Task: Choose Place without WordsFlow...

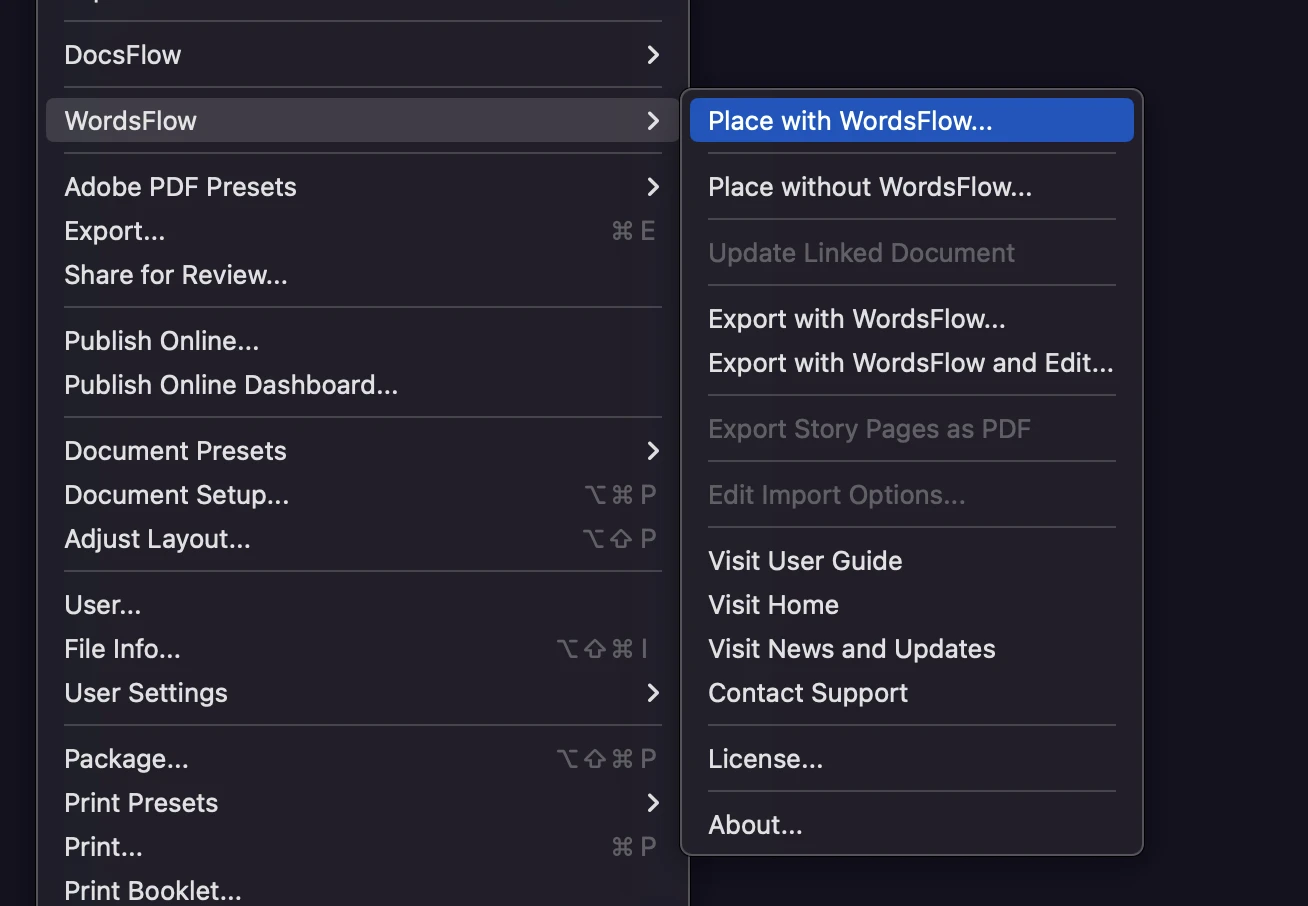Action: tap(912, 187)
